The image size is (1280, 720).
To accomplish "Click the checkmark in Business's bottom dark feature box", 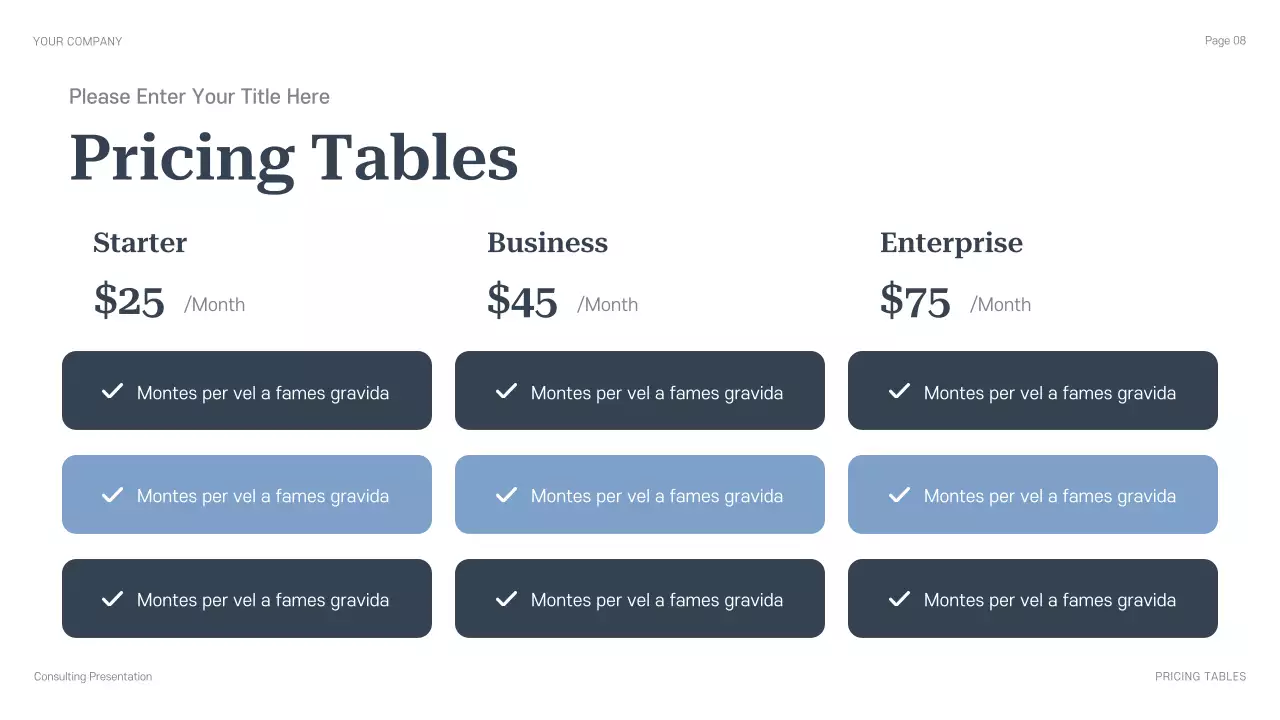I will pos(507,599).
